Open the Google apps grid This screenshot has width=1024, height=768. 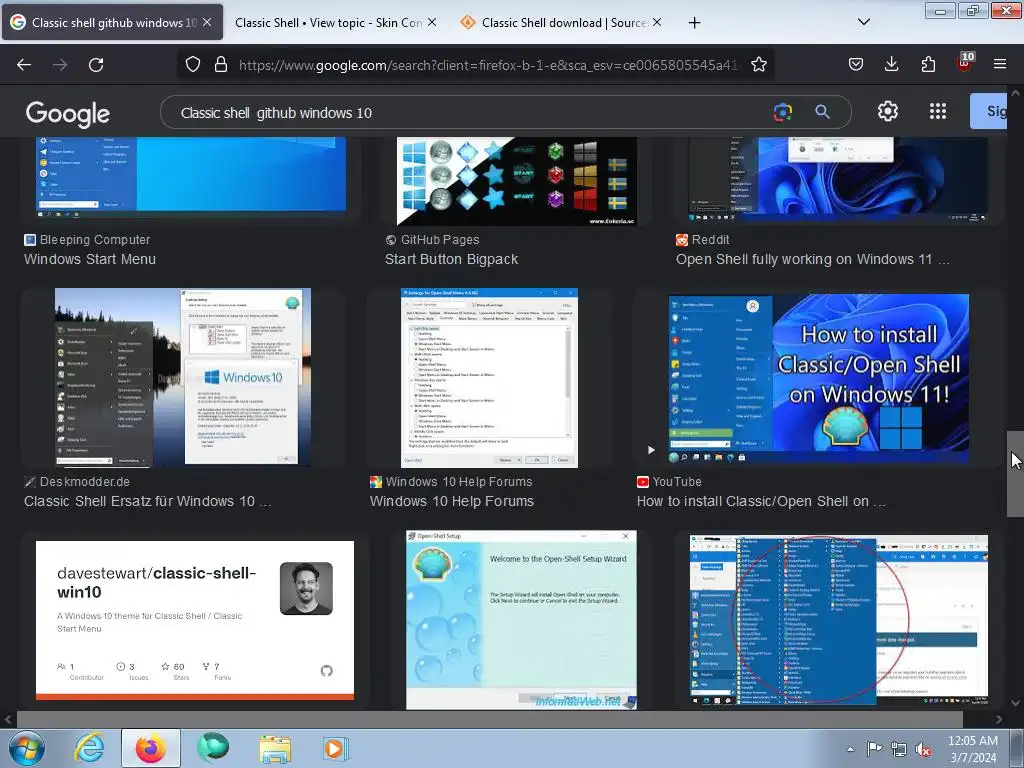(x=938, y=112)
